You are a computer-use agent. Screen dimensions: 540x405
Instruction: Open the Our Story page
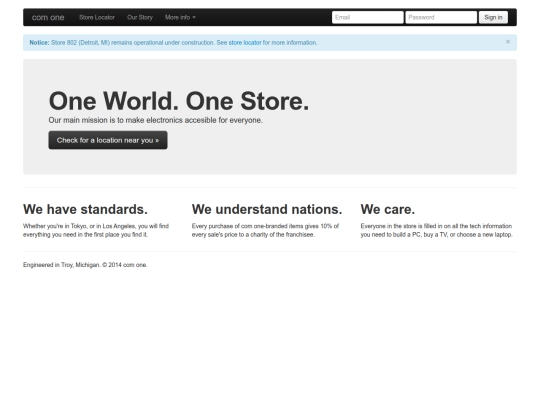pos(140,17)
